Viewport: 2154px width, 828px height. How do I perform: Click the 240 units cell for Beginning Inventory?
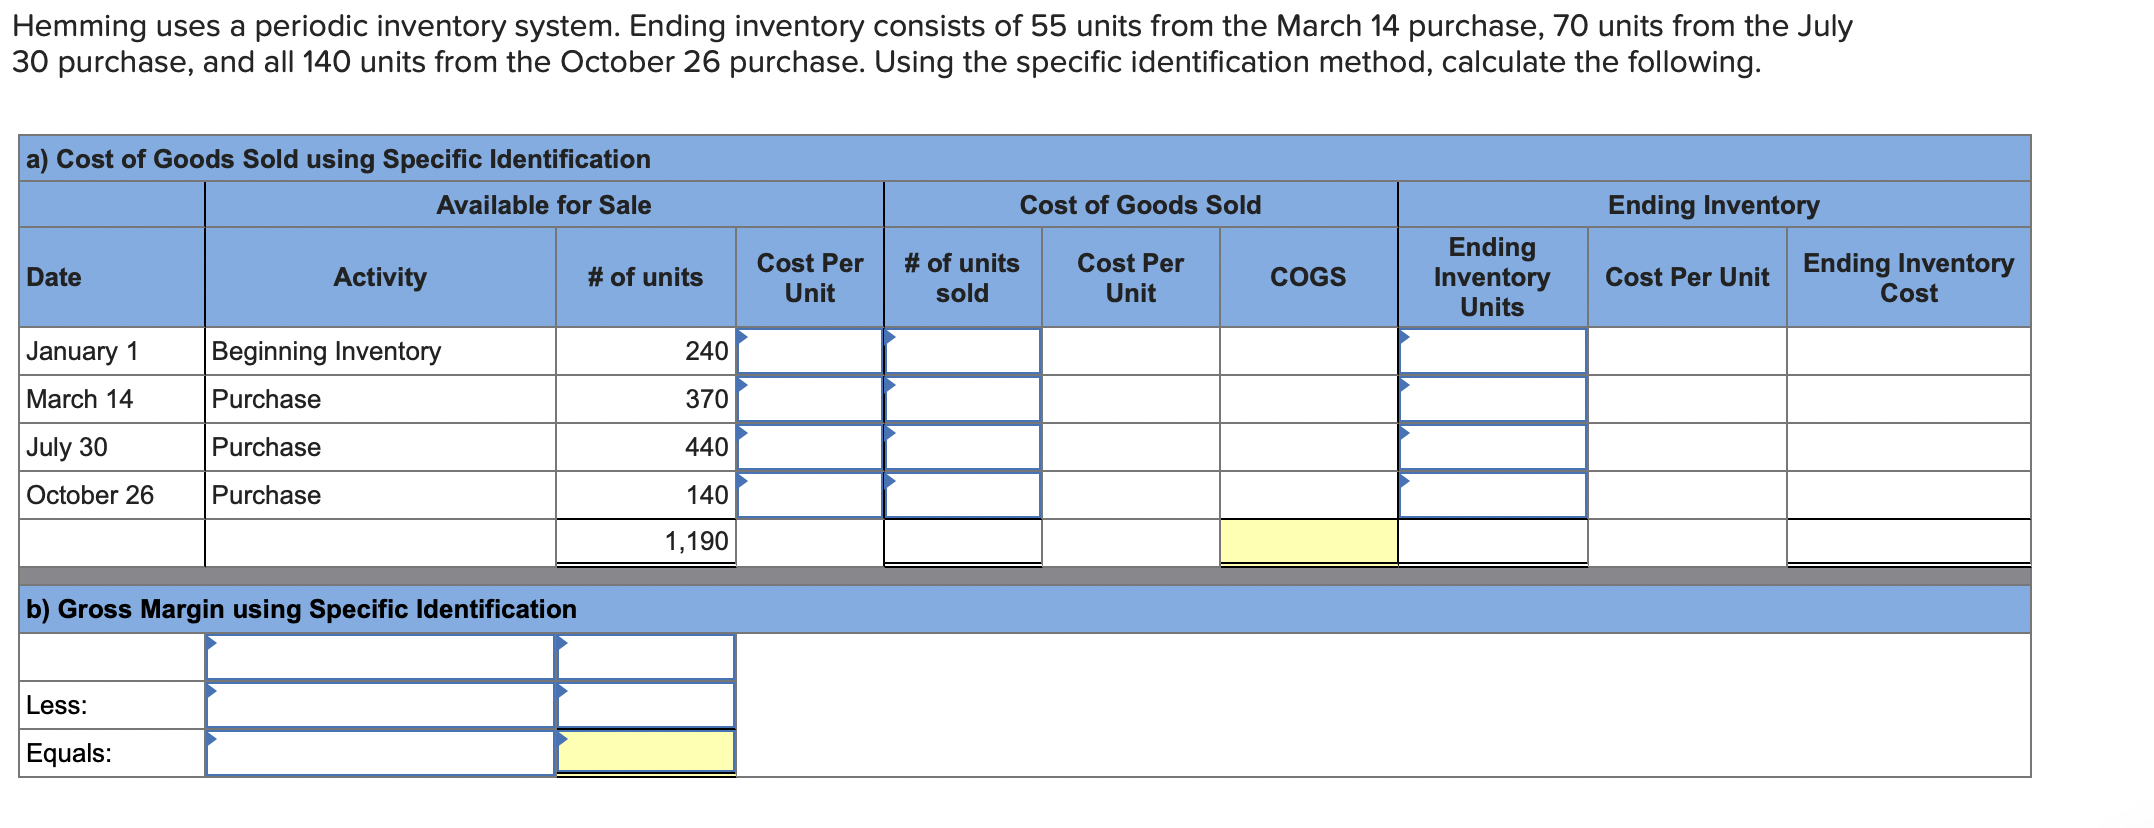tap(646, 351)
